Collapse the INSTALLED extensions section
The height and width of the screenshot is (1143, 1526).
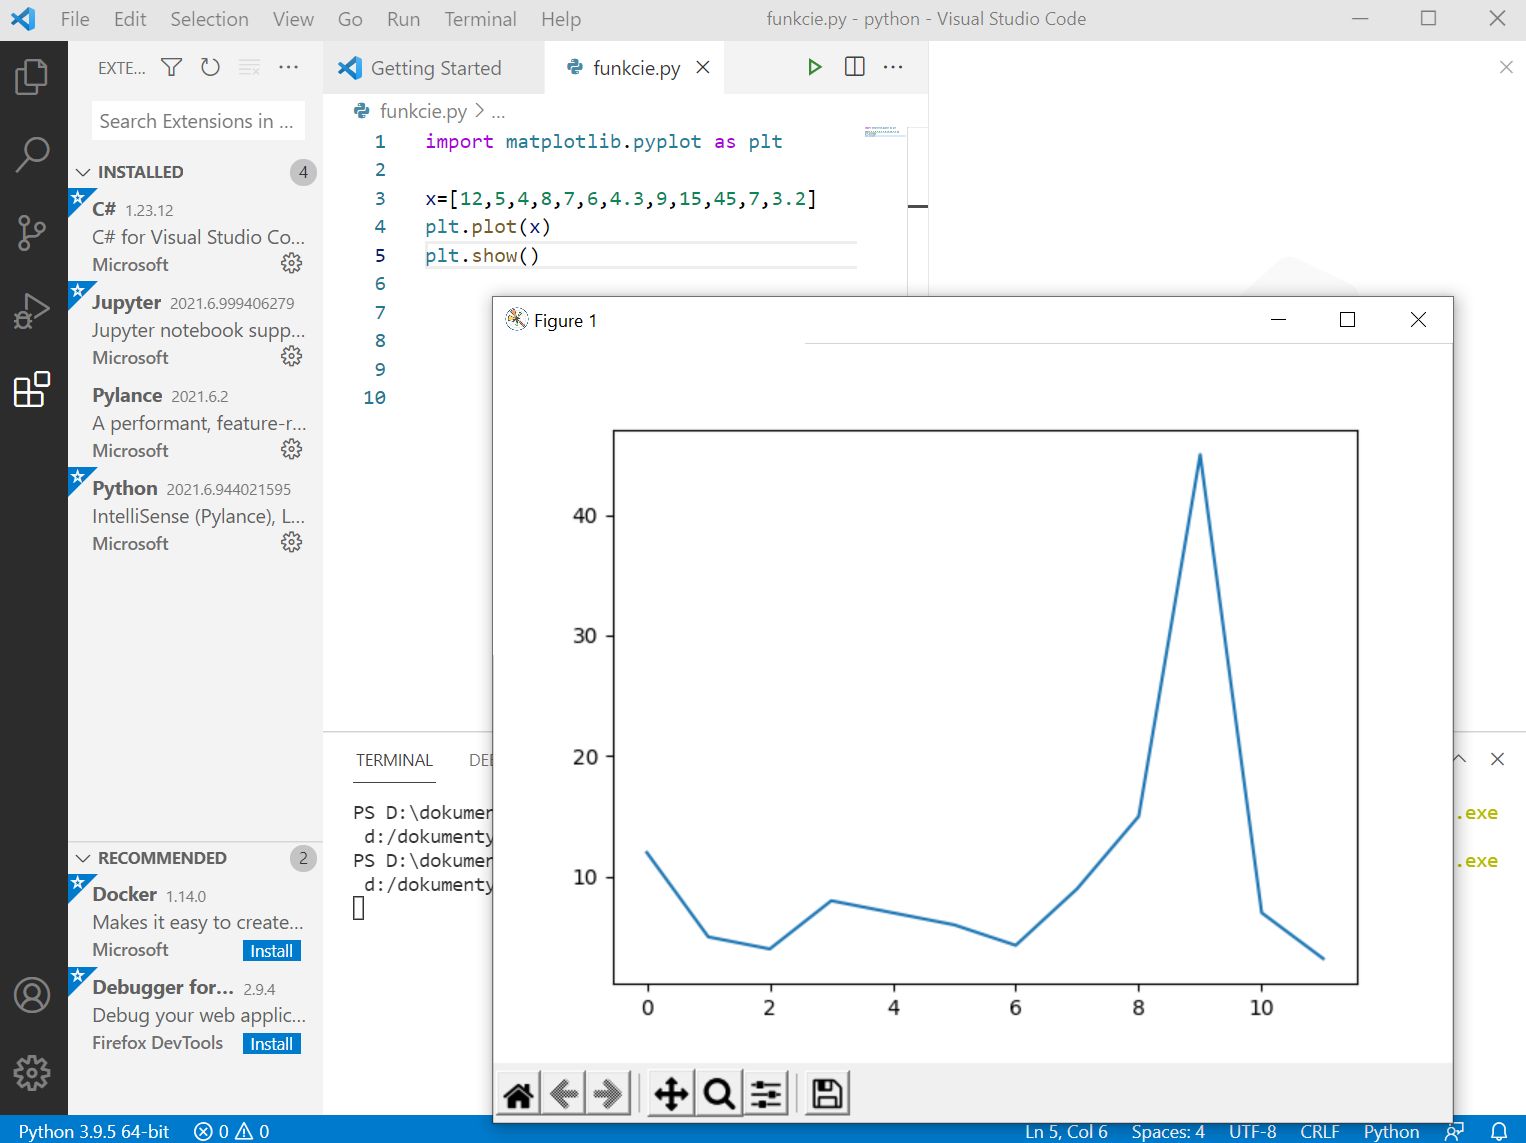point(84,172)
